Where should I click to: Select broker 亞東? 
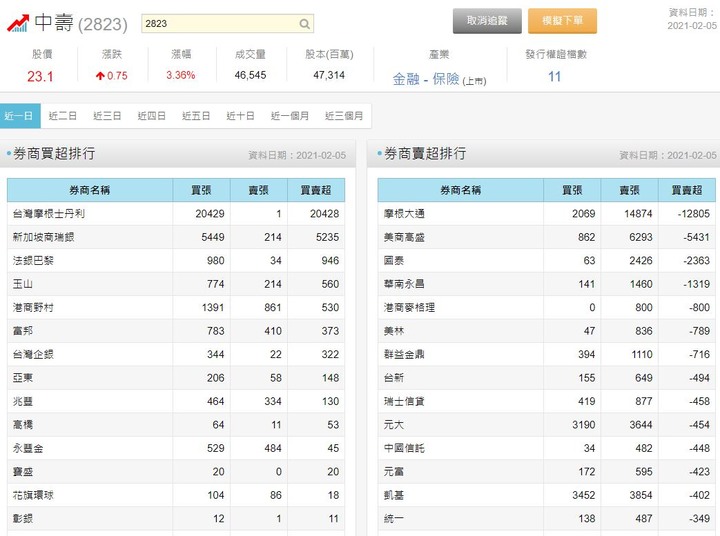pyautogui.click(x=22, y=378)
